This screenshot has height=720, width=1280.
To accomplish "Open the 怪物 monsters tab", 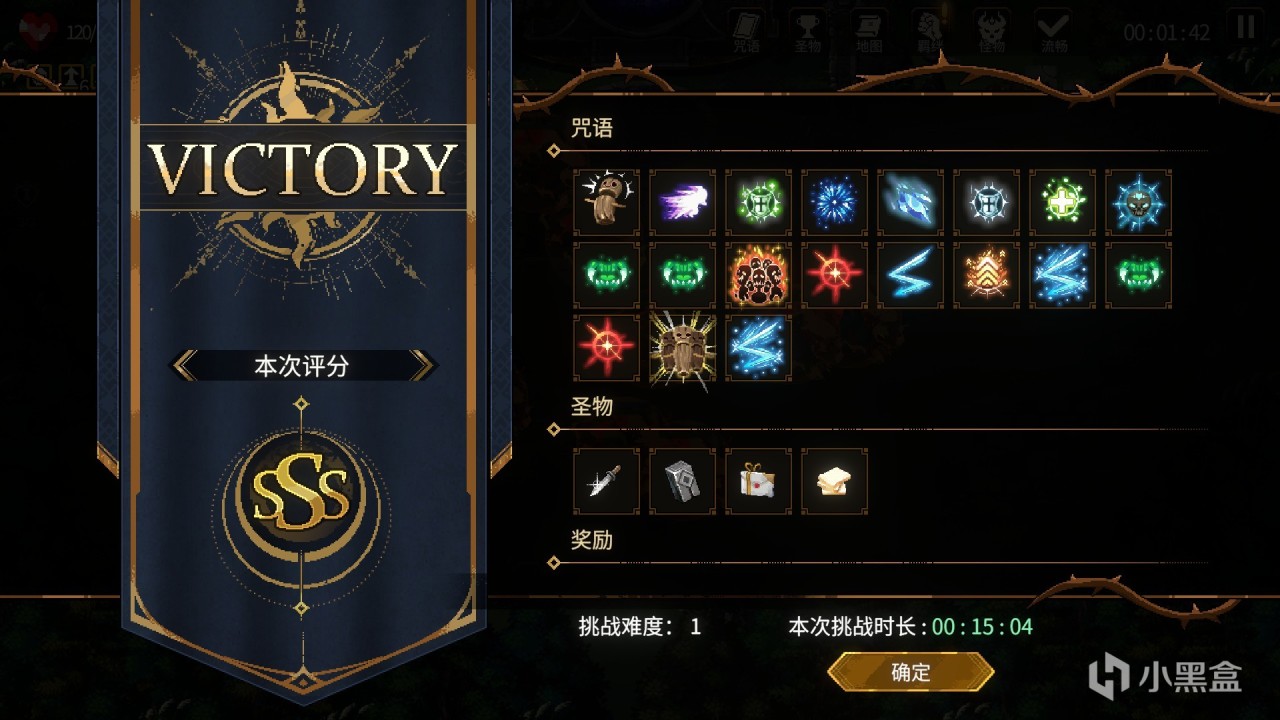I will click(x=990, y=32).
